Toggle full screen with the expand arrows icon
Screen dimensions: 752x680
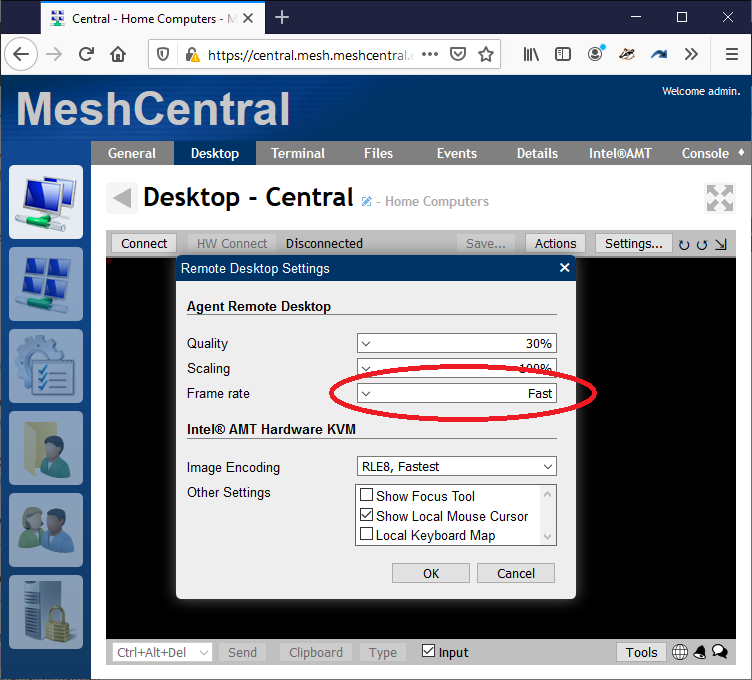720,198
